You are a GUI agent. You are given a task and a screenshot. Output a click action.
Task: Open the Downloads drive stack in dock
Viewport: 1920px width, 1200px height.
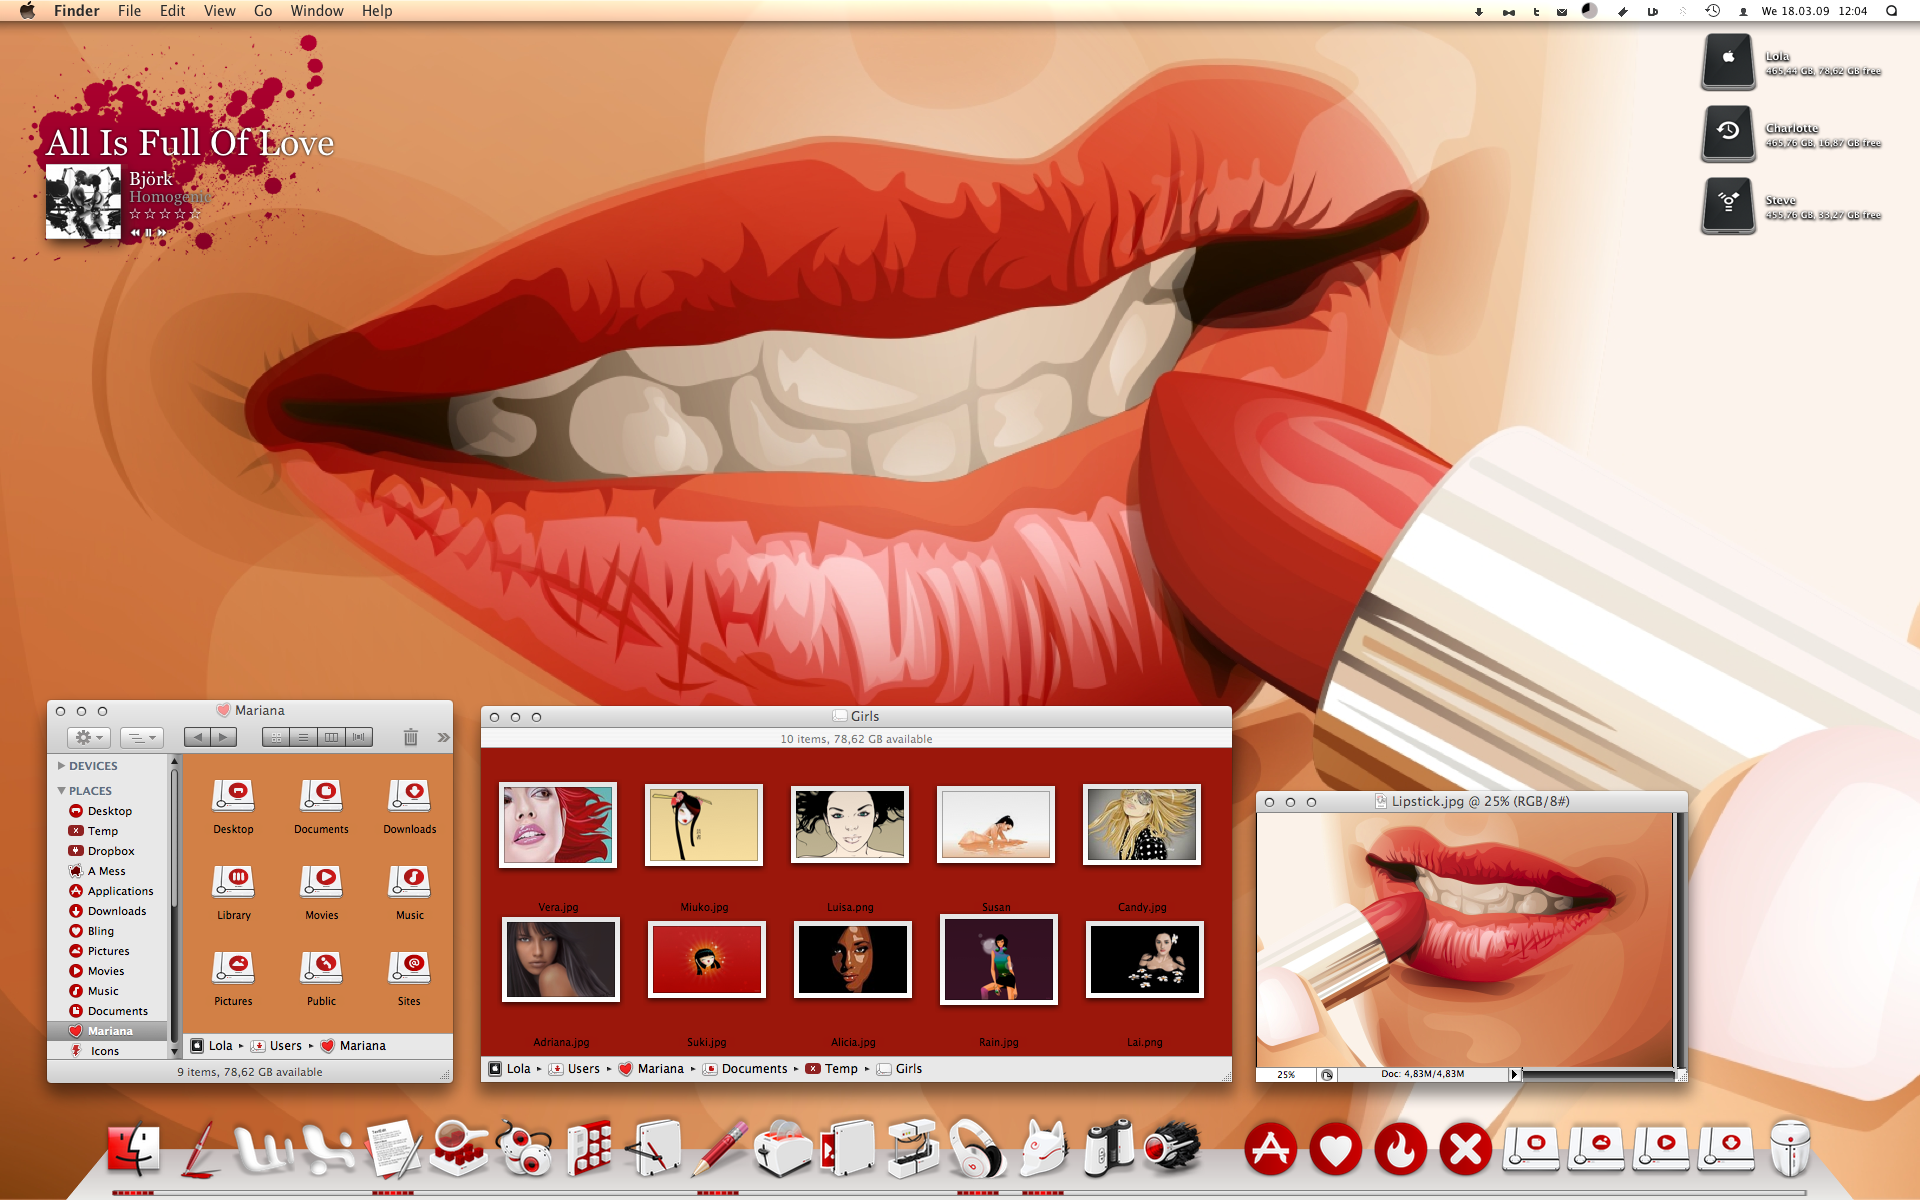pyautogui.click(x=1727, y=1149)
